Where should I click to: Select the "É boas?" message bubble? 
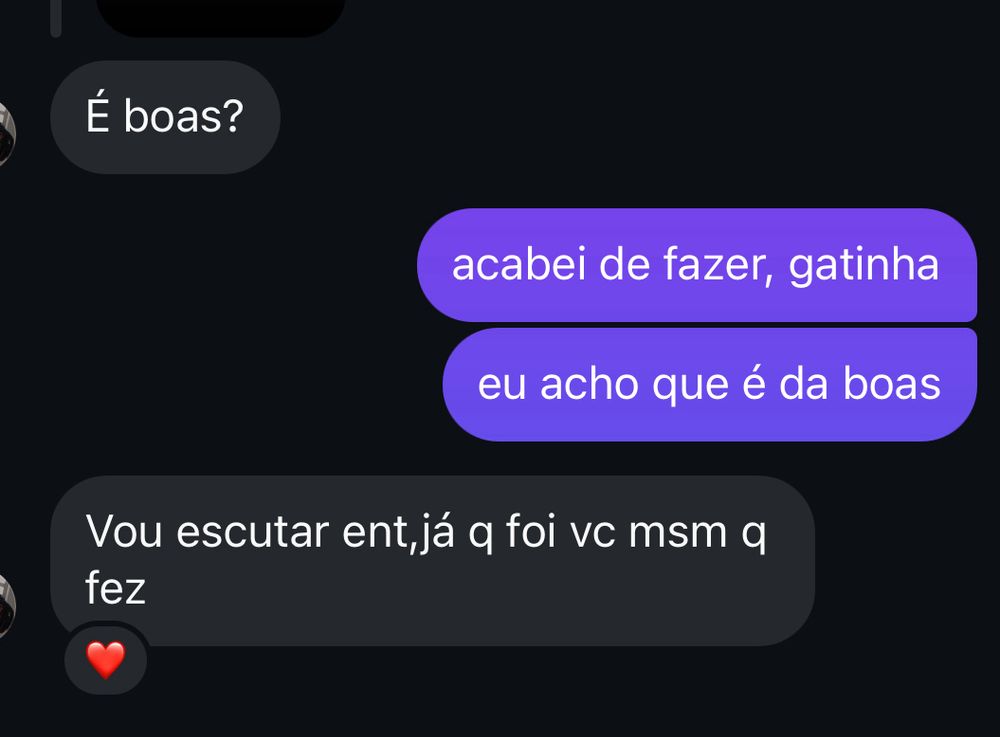pos(165,117)
